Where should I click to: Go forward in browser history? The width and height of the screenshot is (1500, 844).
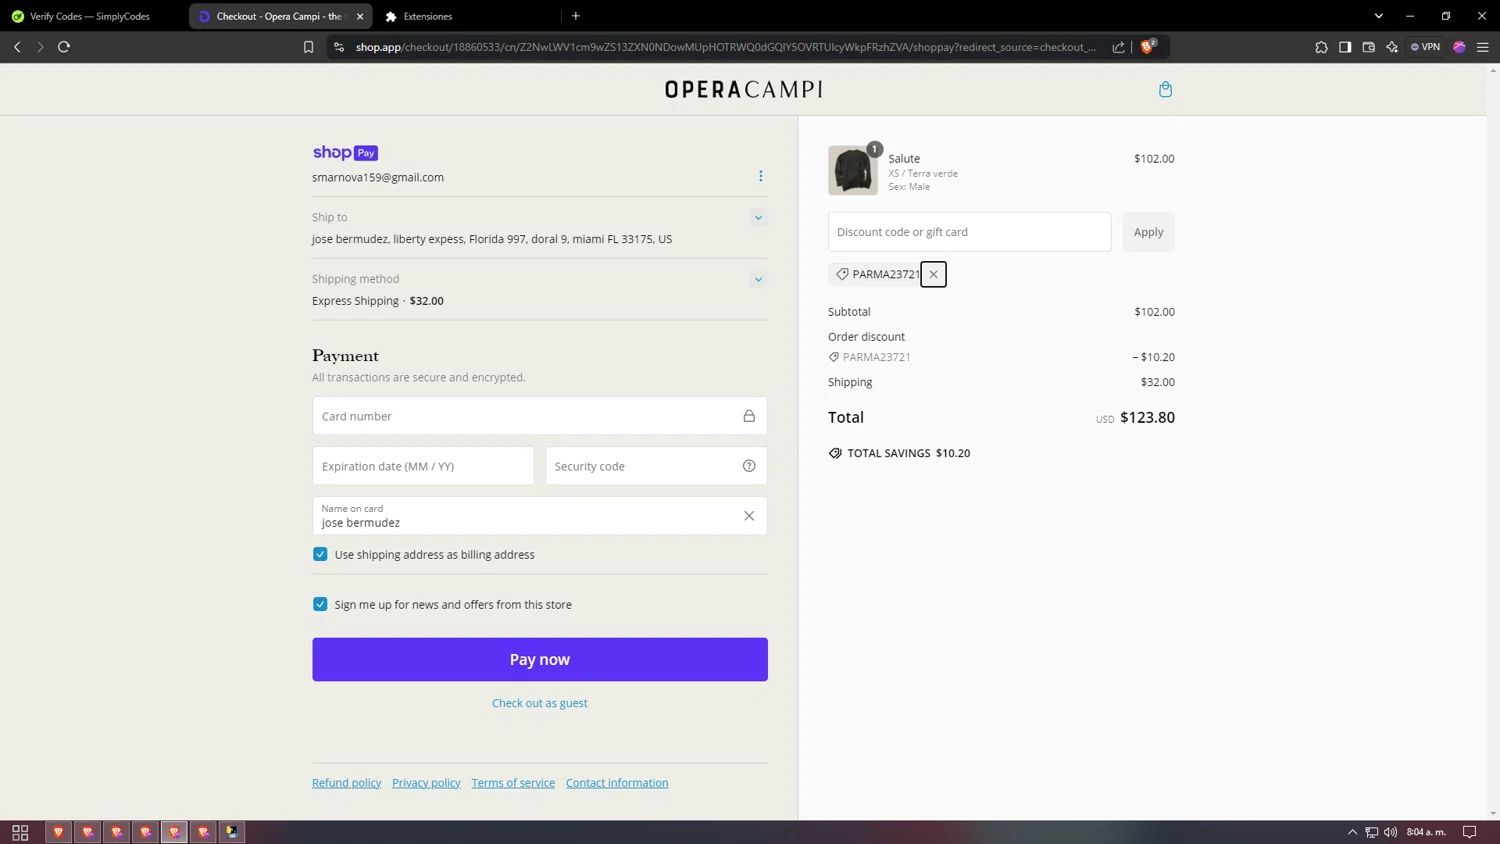(40, 47)
